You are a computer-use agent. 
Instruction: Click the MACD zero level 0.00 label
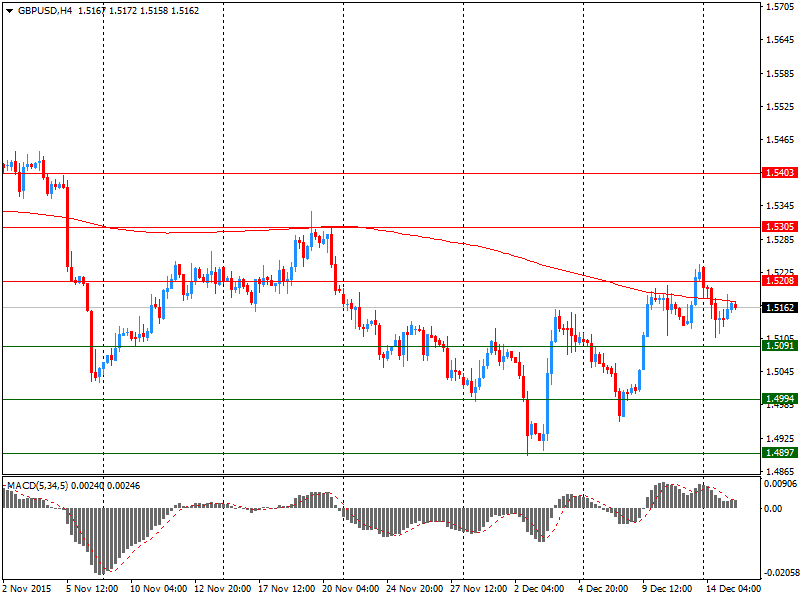(x=773, y=509)
